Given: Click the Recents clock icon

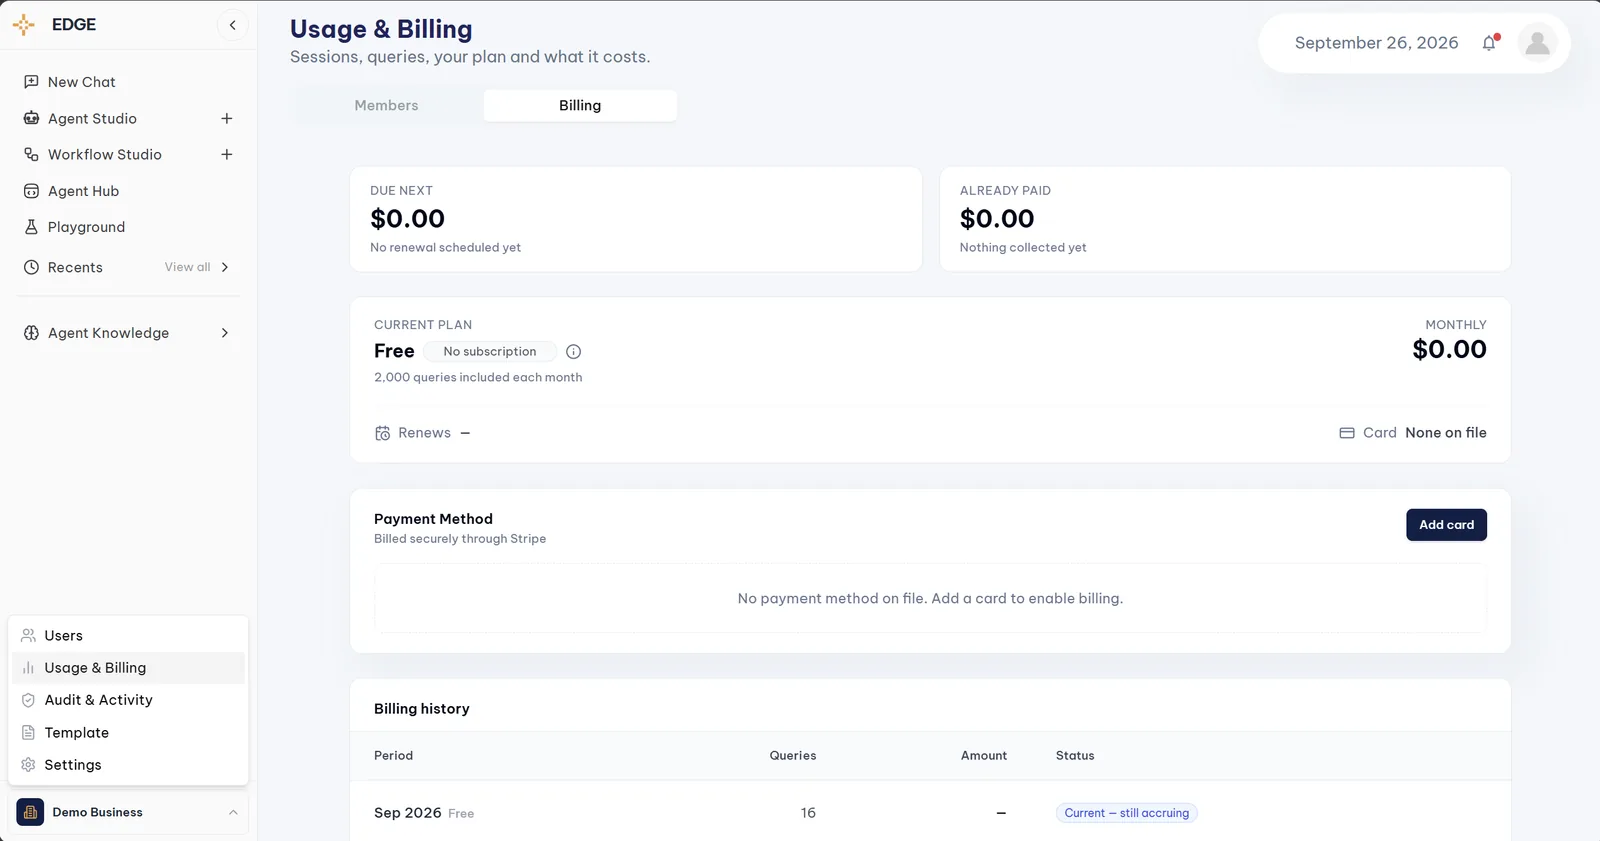Looking at the screenshot, I should point(31,267).
